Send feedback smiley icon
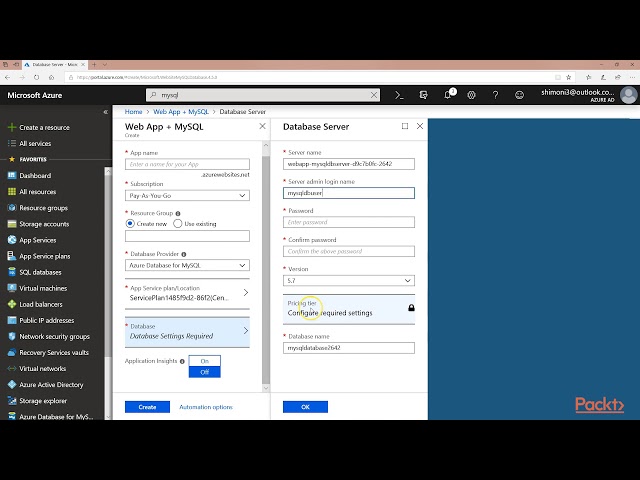This screenshot has width=640, height=480. pos(519,95)
